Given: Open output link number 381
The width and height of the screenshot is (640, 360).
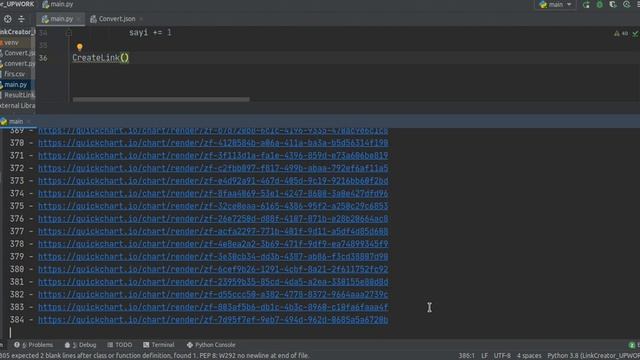Looking at the screenshot, I should 213,282.
